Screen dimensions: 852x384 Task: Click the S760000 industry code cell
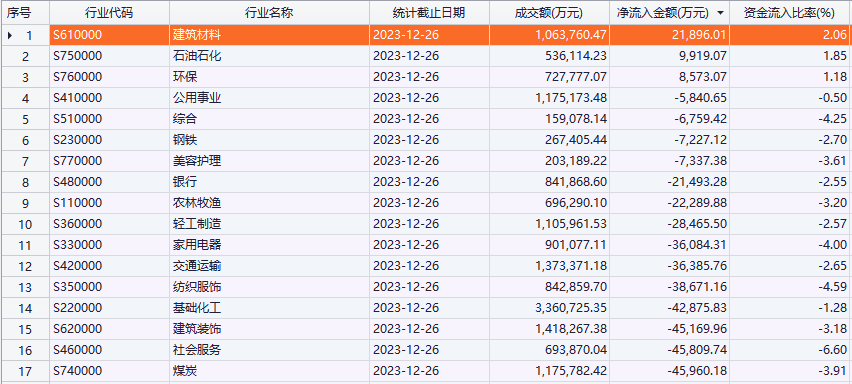109,77
